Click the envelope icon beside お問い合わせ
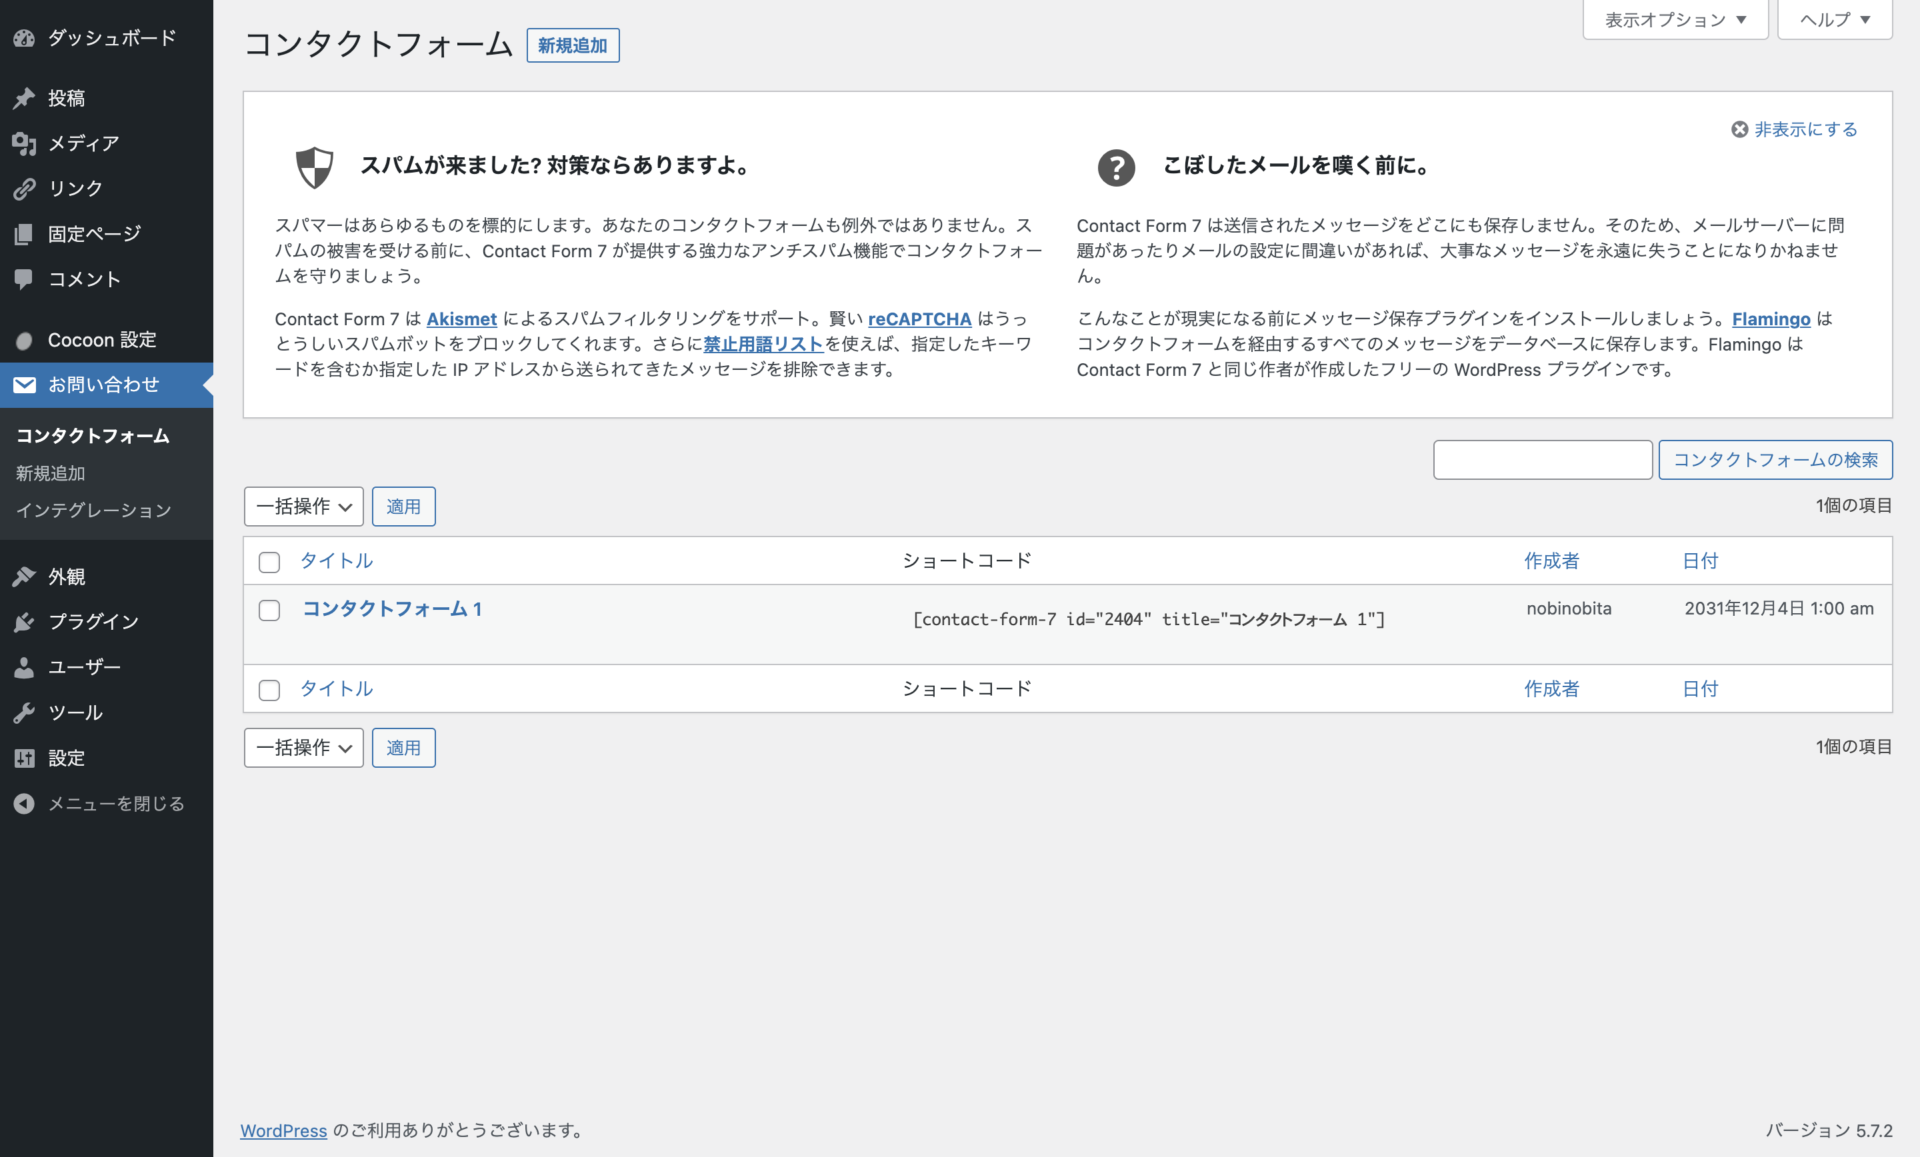This screenshot has height=1157, width=1920. (x=24, y=385)
